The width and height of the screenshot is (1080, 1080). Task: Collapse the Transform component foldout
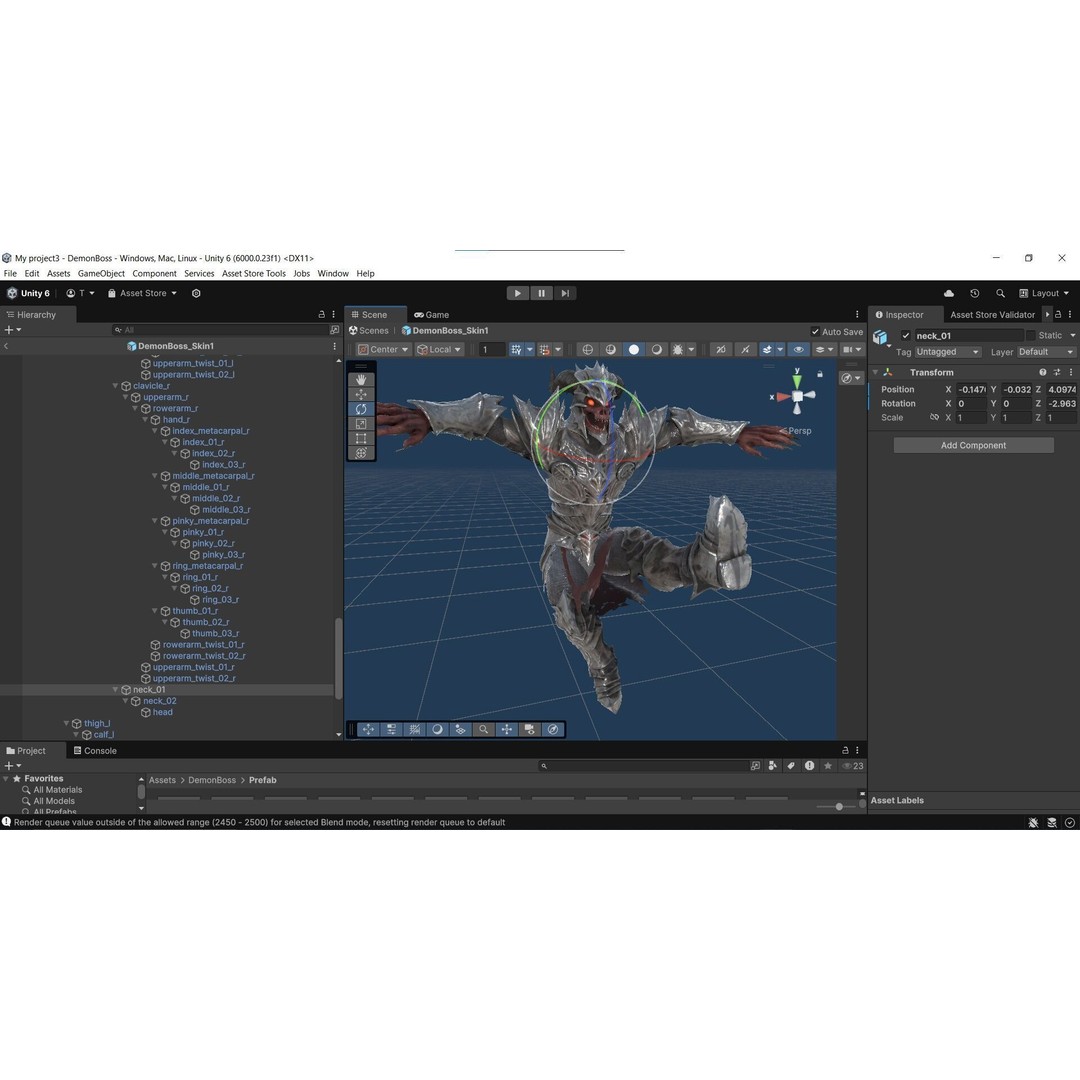click(x=875, y=372)
